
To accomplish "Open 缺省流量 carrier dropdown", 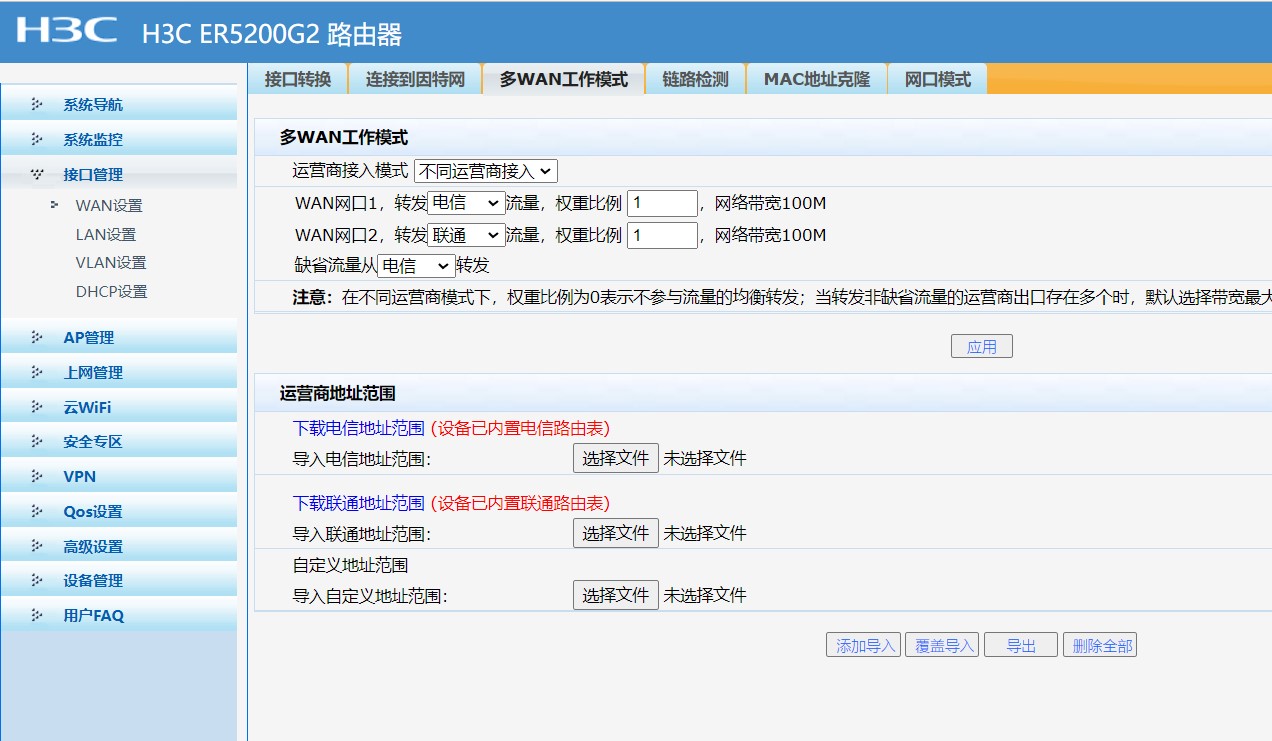I will coord(416,266).
